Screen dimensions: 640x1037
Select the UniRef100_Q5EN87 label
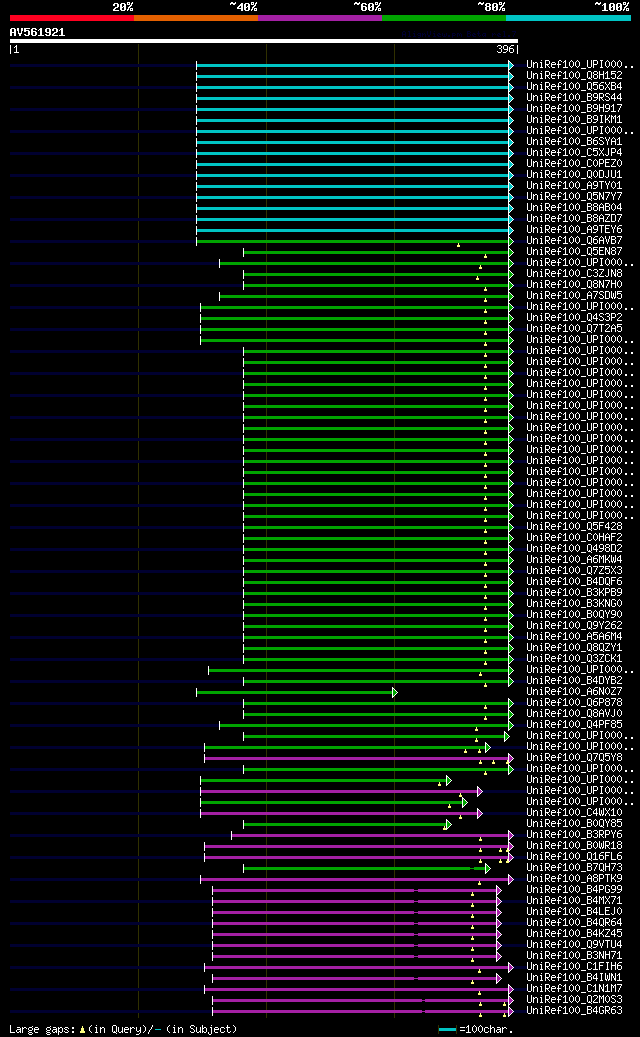click(x=574, y=252)
